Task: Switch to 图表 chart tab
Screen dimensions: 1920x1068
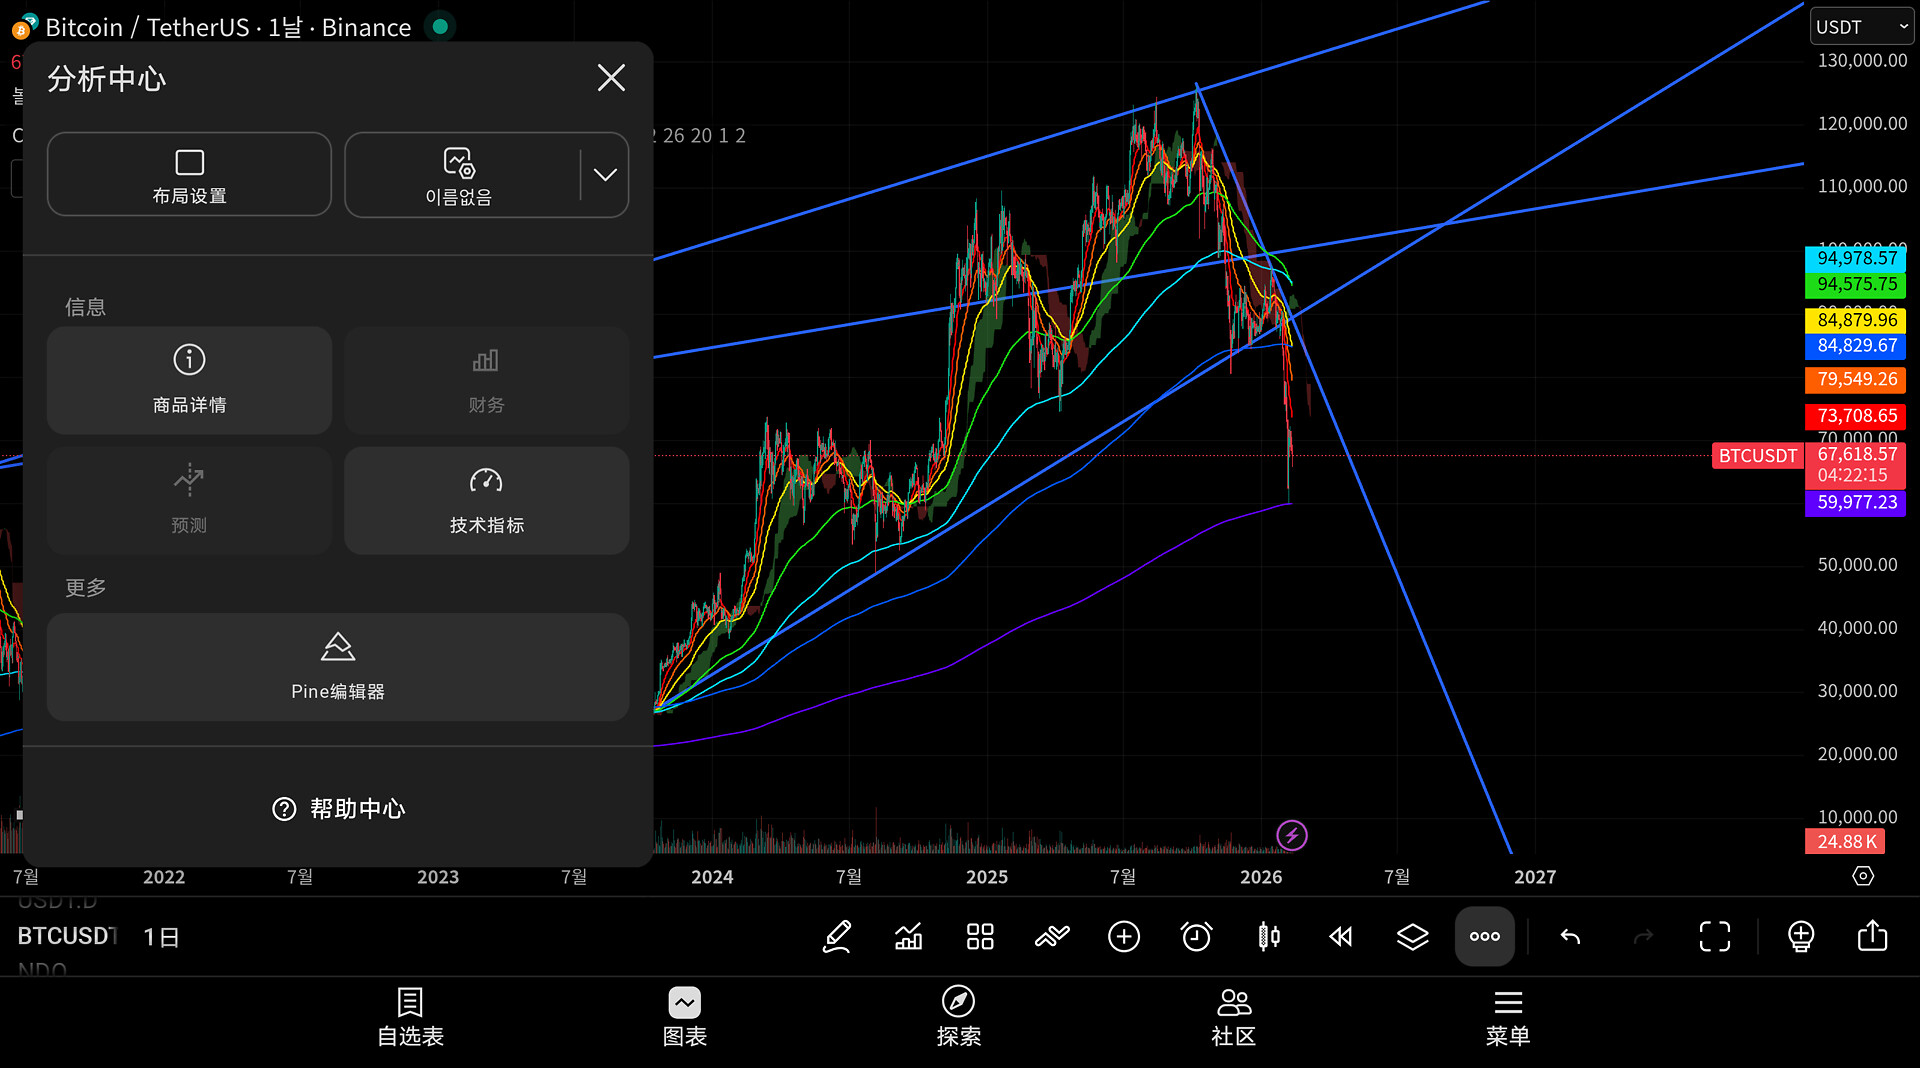Action: pyautogui.click(x=685, y=1018)
